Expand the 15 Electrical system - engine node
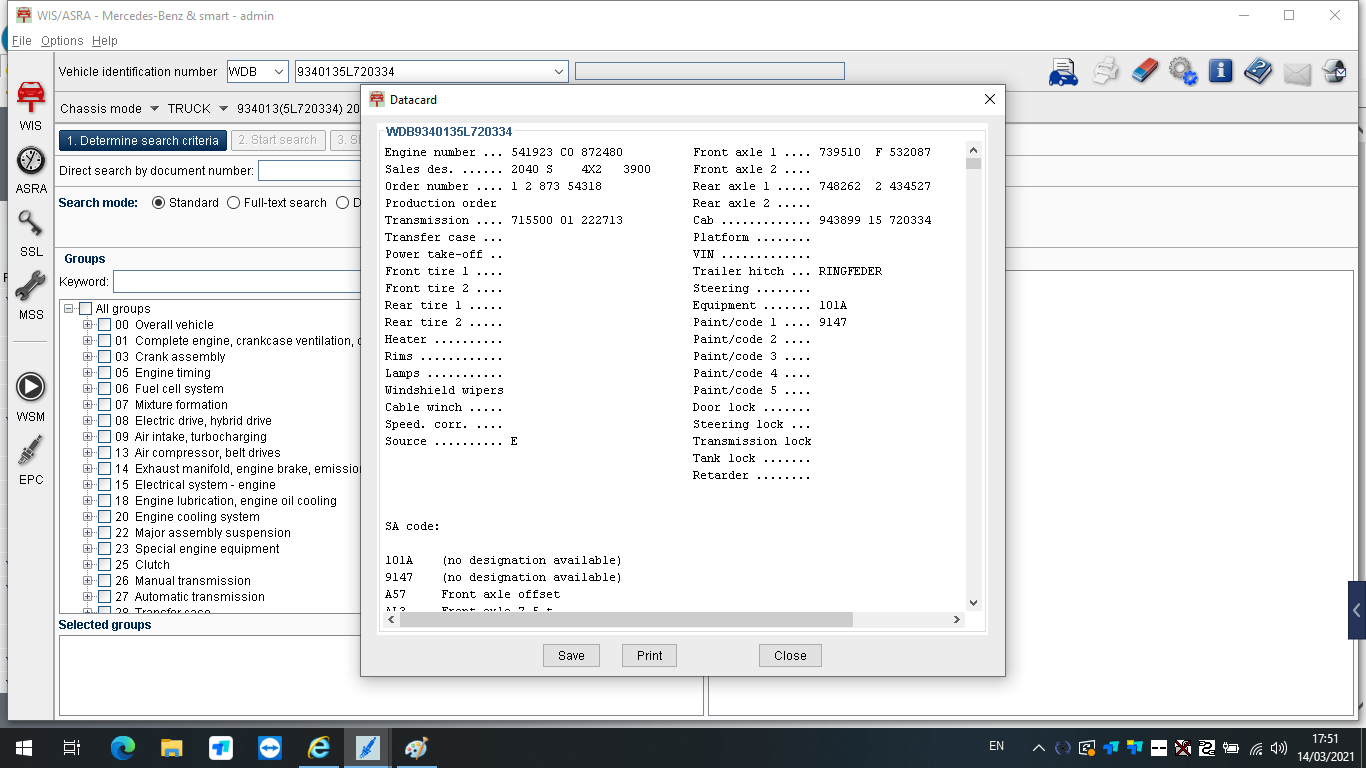Image resolution: width=1366 pixels, height=768 pixels. [88, 485]
